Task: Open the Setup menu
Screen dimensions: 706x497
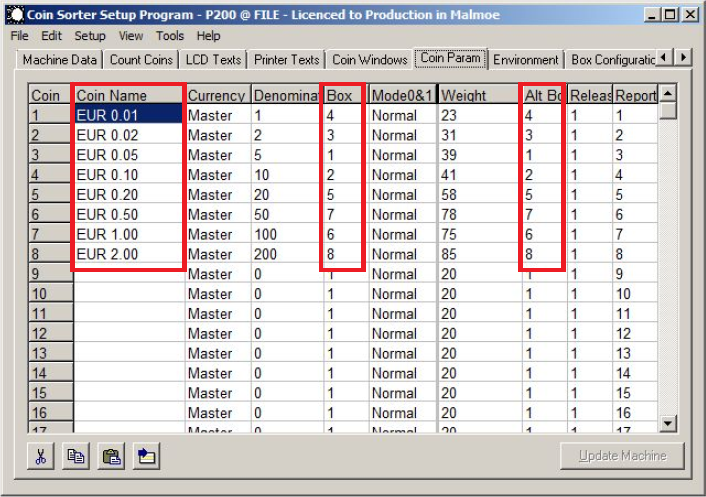Action: [89, 35]
